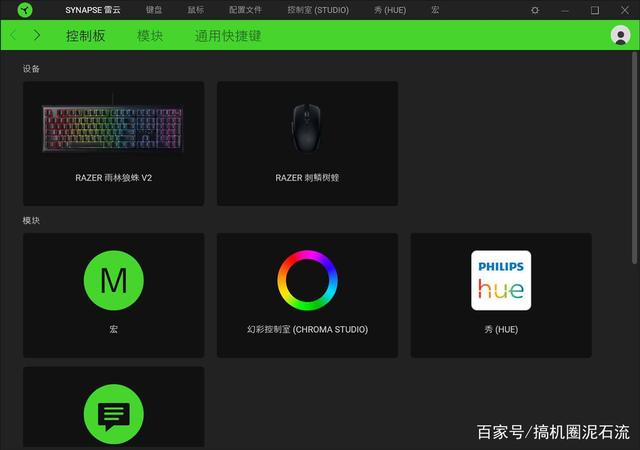Click the RAZER 刺鳞树蝰 label
This screenshot has width=640, height=450.
tap(307, 178)
